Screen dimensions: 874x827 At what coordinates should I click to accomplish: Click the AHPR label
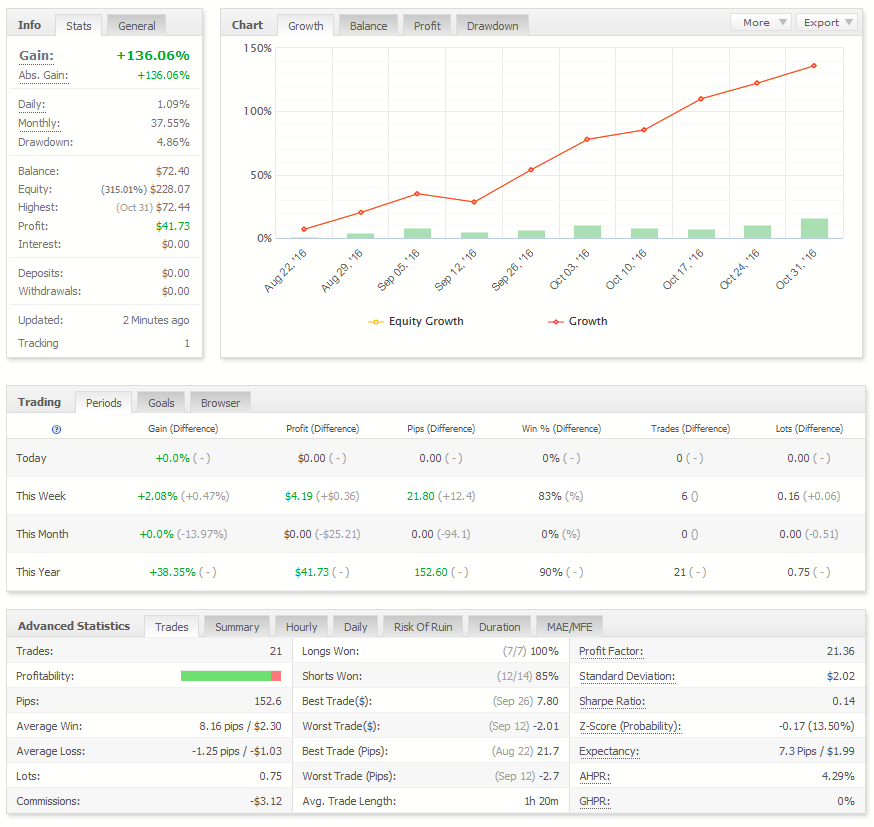coord(595,776)
